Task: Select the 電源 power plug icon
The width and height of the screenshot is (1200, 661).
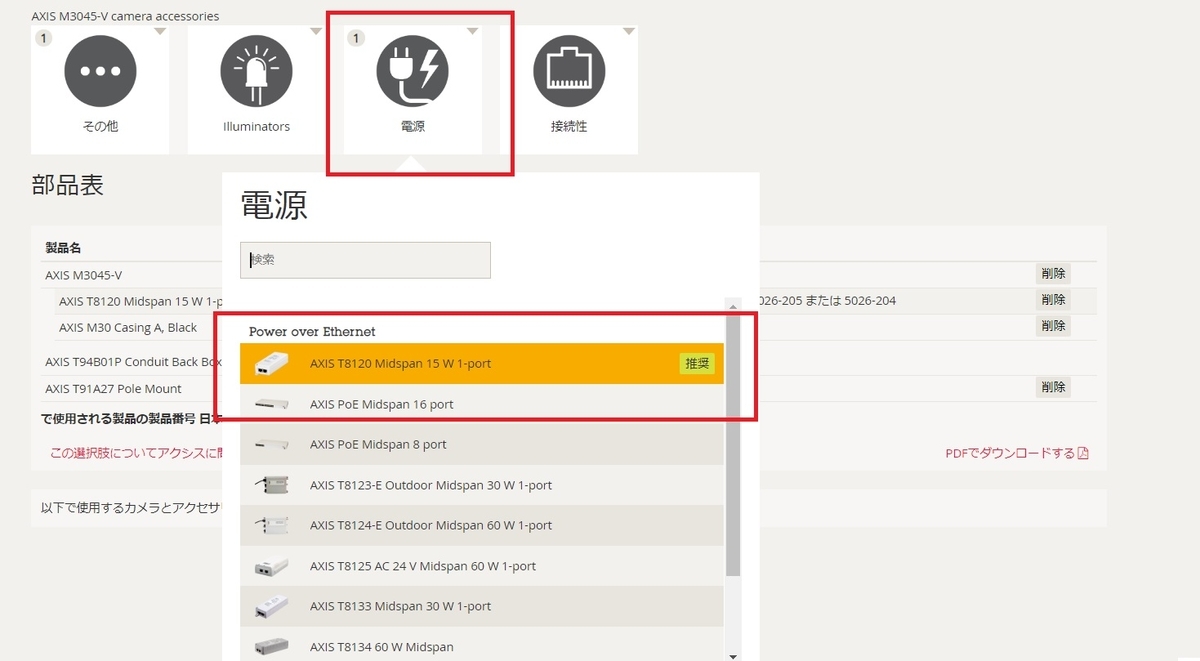Action: point(412,70)
